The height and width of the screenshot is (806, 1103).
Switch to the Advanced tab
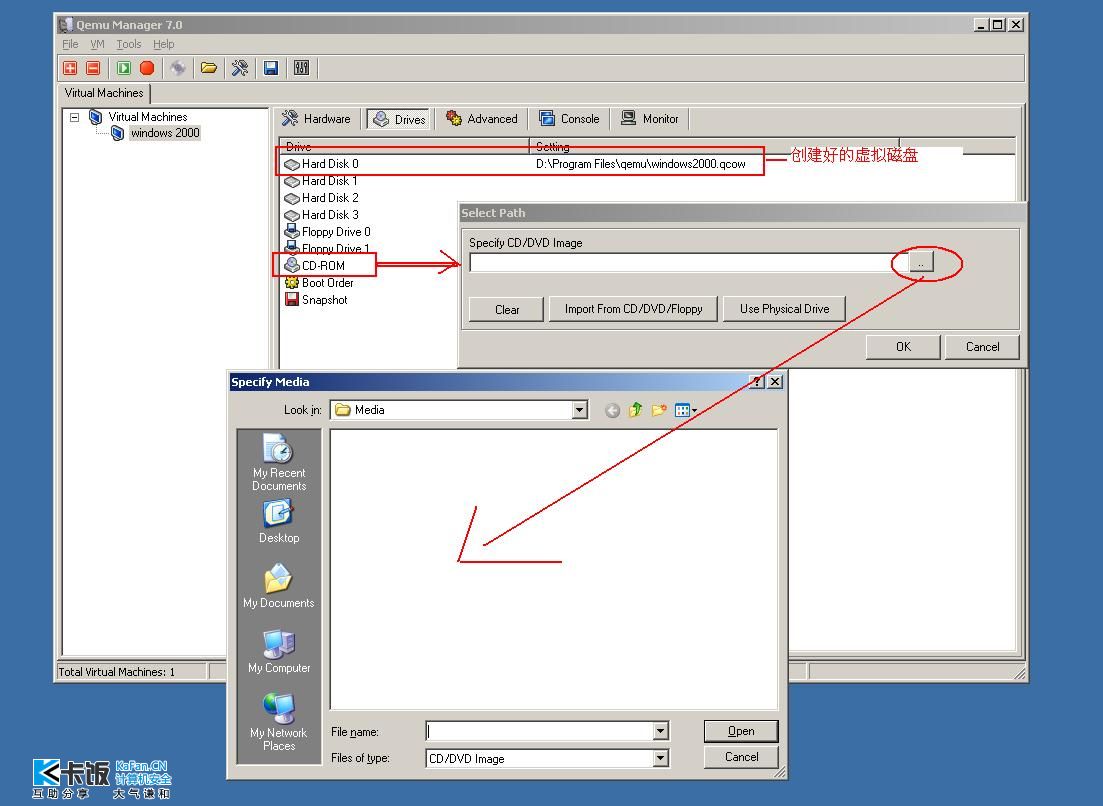tap(482, 119)
